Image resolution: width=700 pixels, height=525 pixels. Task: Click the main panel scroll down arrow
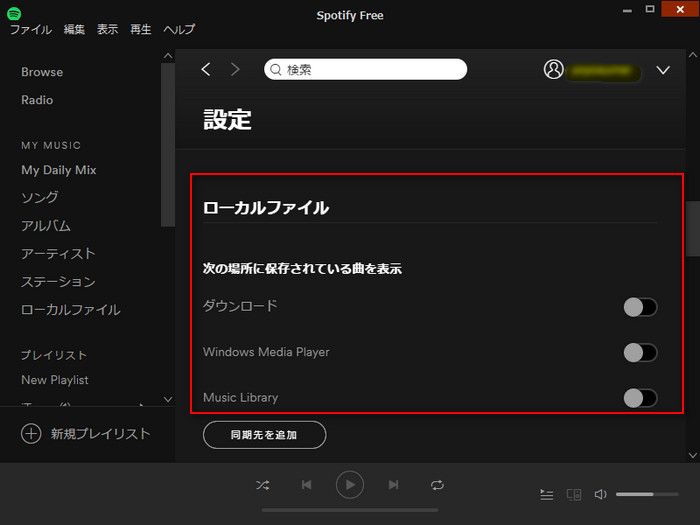point(692,455)
